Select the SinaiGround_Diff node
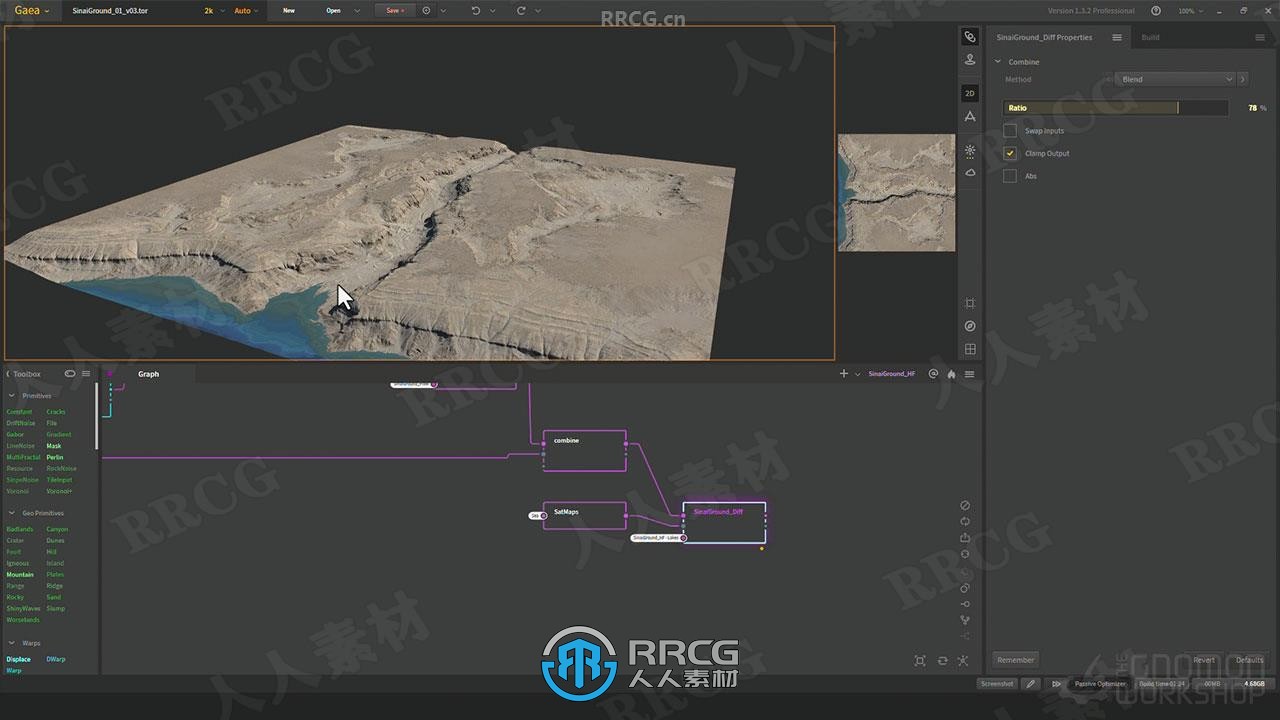Screen dimensions: 1280x720 pyautogui.click(x=725, y=523)
